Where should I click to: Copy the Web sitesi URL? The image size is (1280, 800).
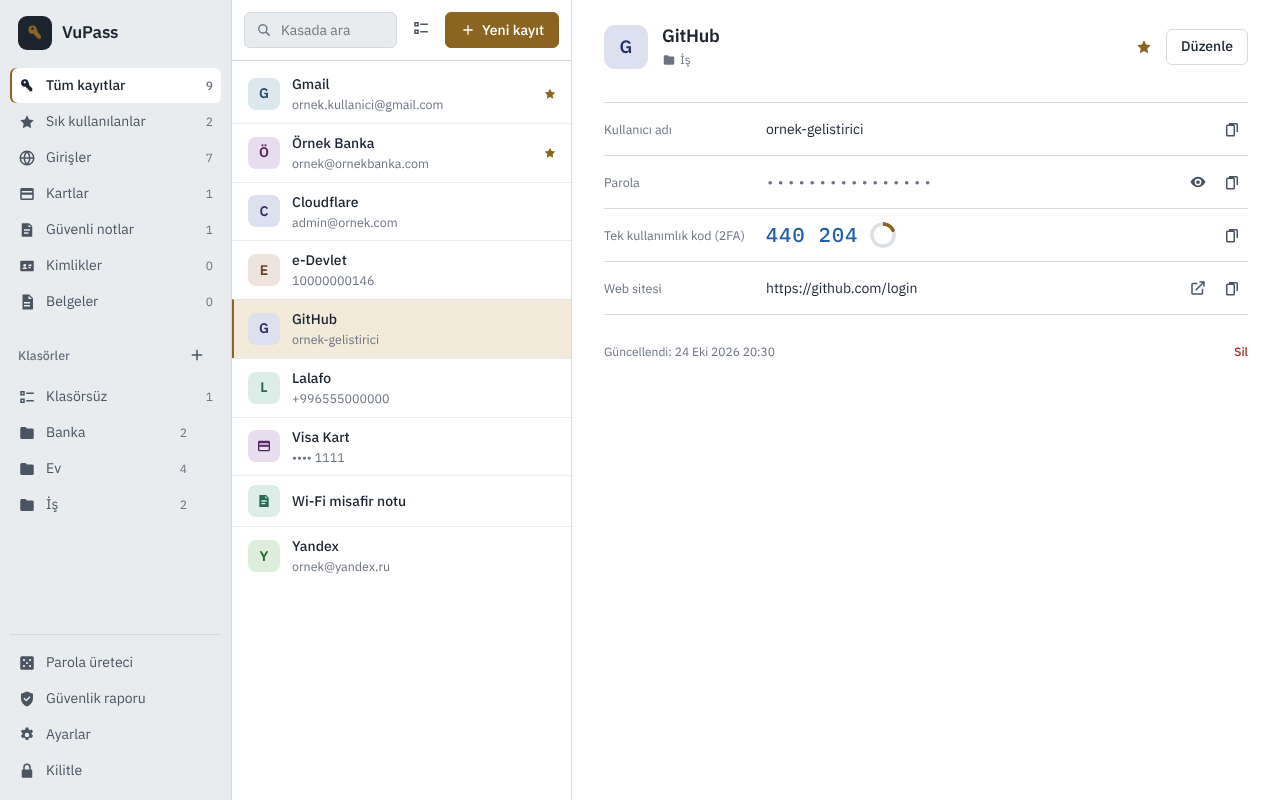[x=1232, y=288]
